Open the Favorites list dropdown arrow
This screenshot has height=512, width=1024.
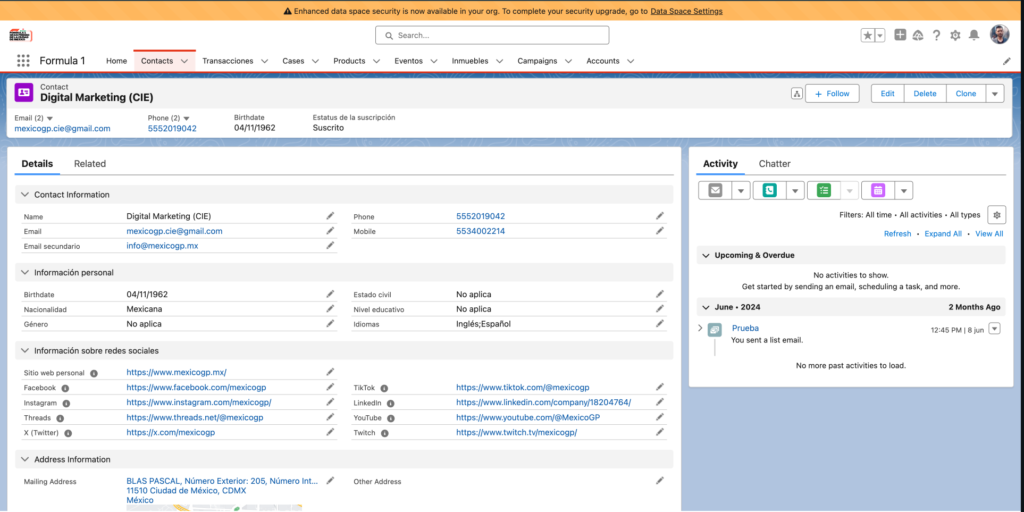click(880, 35)
